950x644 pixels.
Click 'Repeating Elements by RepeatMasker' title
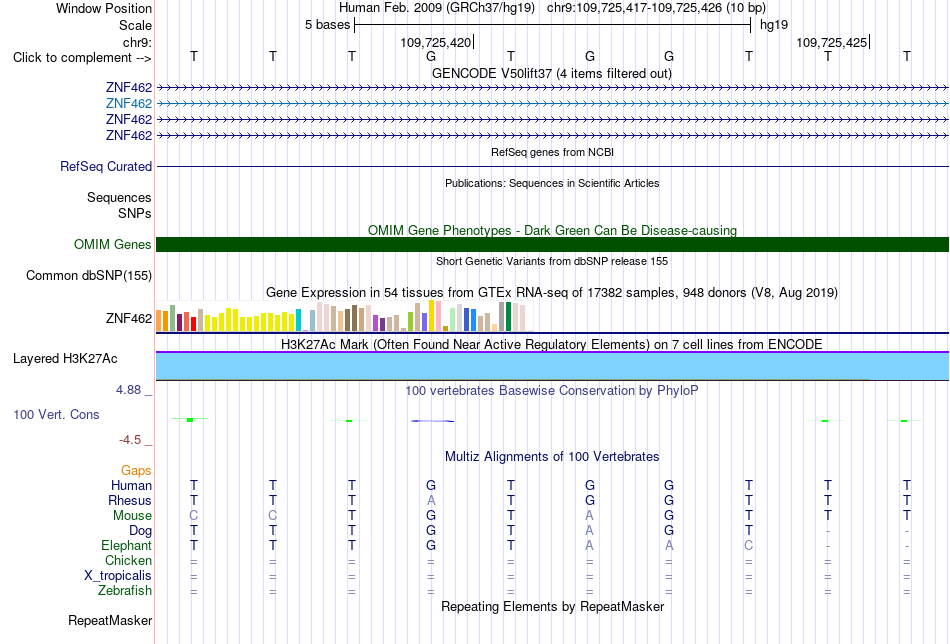(552, 607)
